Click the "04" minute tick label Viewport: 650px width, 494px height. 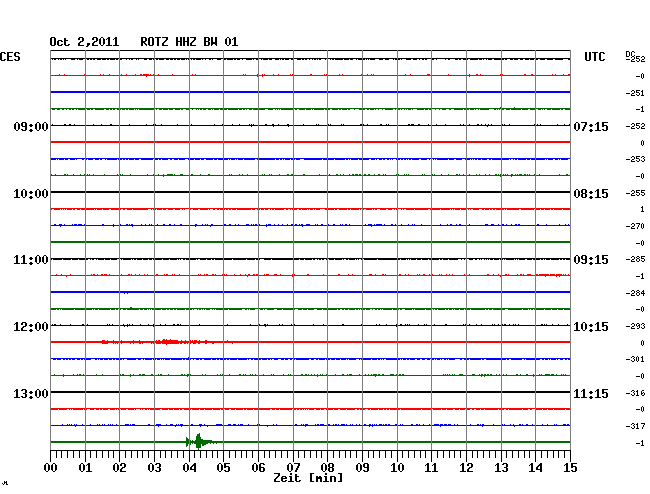pos(189,468)
